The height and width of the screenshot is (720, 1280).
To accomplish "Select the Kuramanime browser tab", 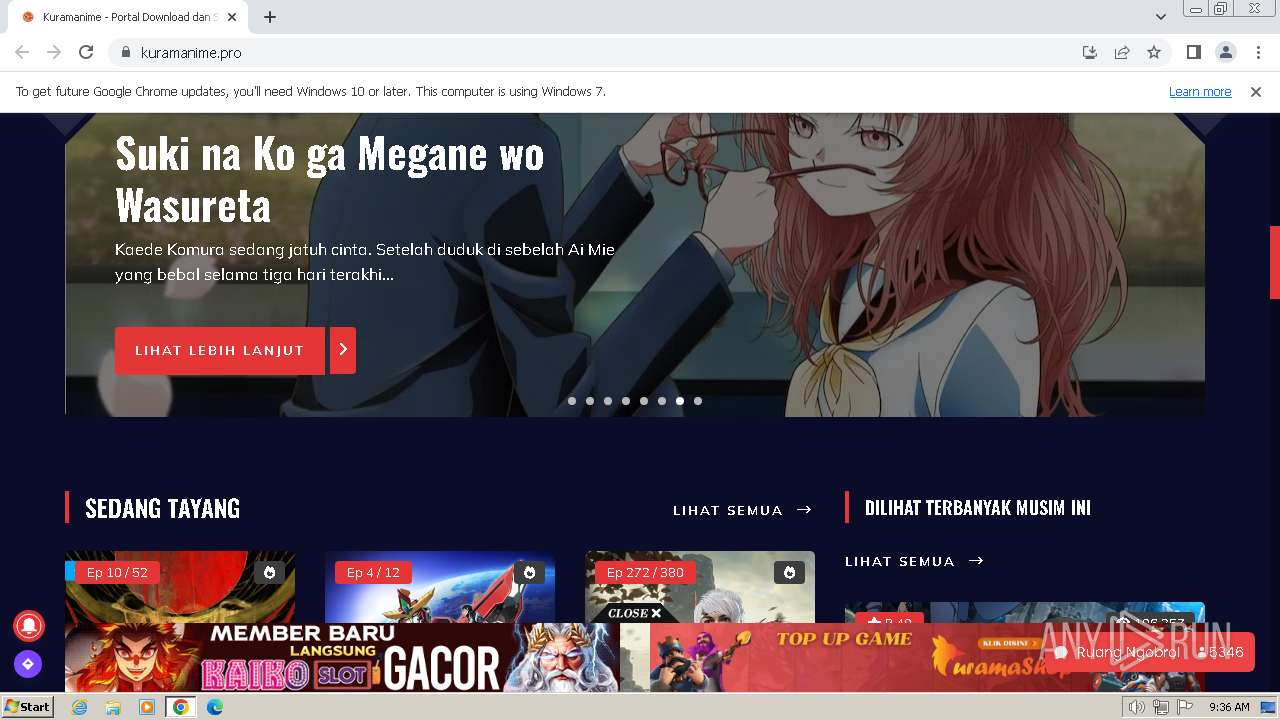I will [130, 17].
